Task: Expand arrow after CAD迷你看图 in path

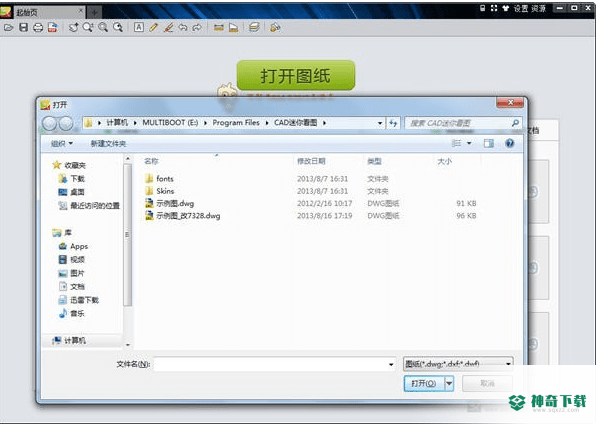Action: pyautogui.click(x=324, y=123)
